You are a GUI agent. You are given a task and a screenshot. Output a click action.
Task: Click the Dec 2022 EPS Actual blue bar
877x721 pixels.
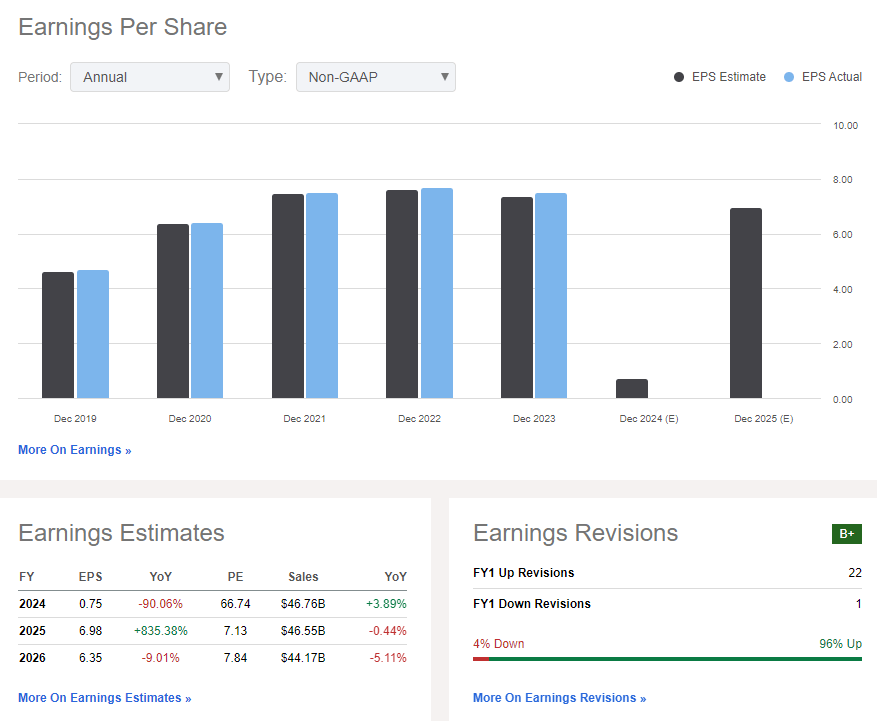[437, 294]
